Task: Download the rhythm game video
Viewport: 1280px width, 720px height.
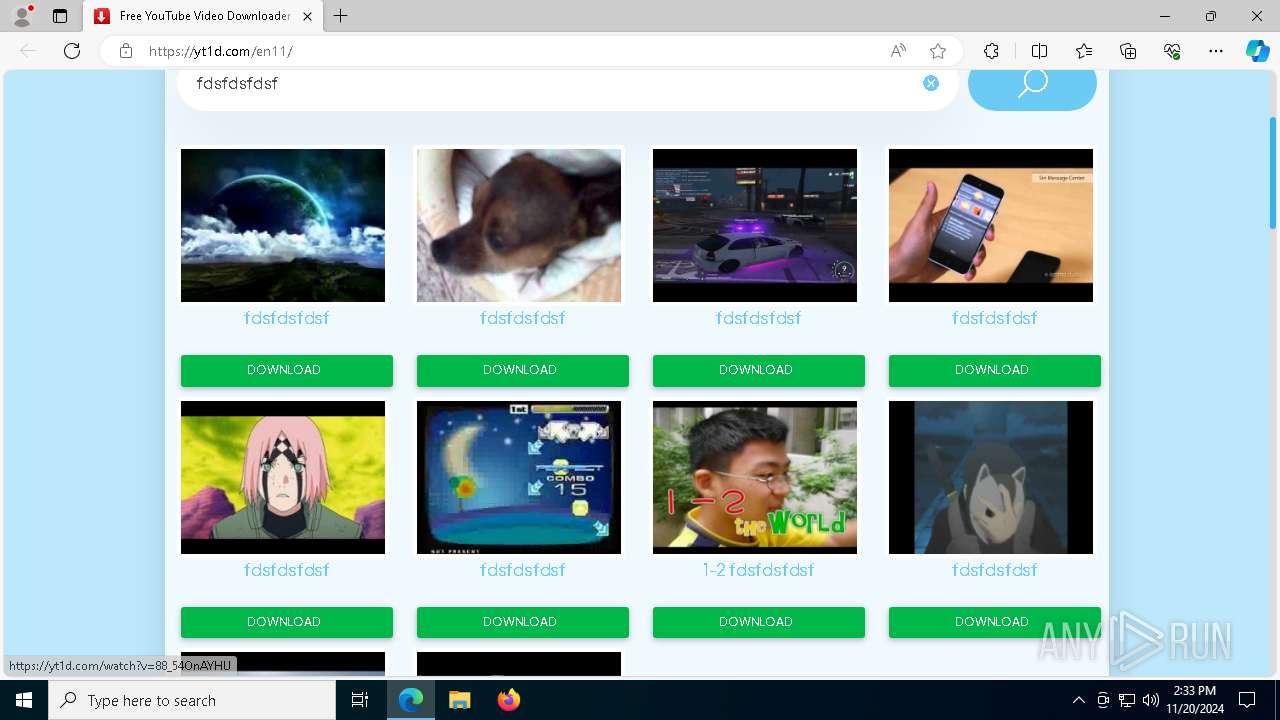Action: (x=523, y=622)
